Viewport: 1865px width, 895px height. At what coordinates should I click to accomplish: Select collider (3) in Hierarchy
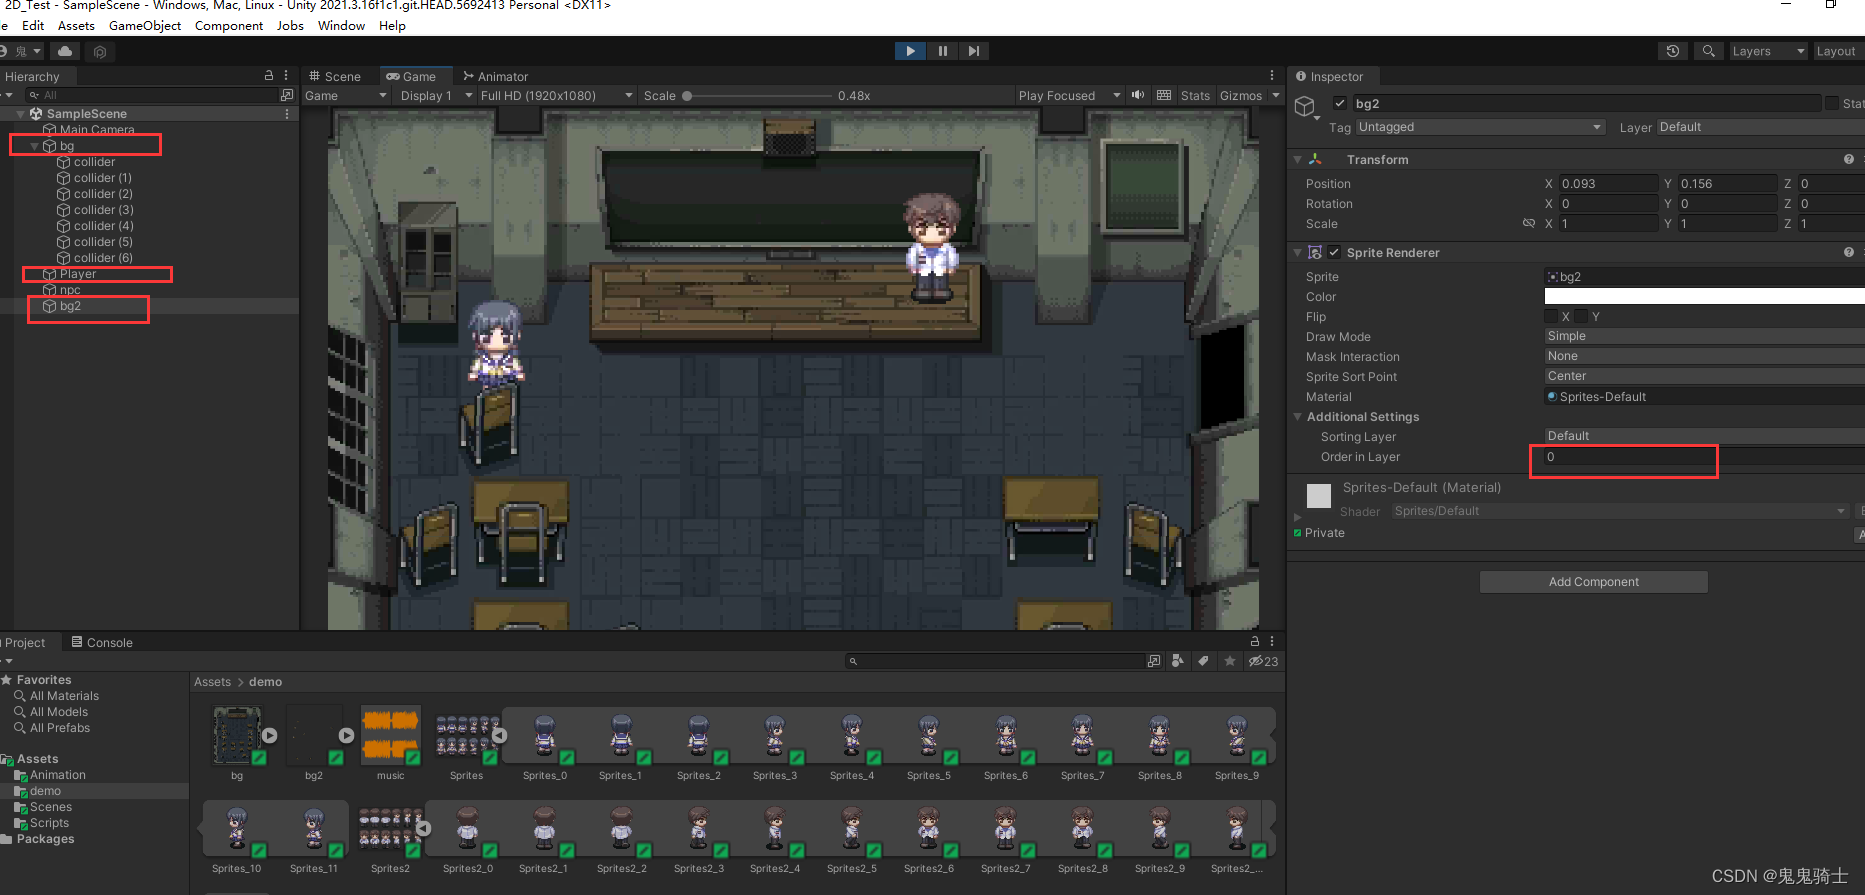103,210
